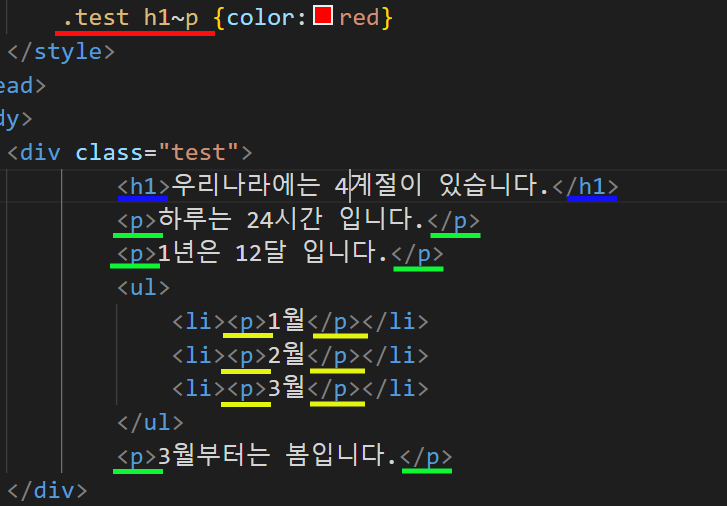Image resolution: width=727 pixels, height=506 pixels.
Task: Click the heading text '우리나라에는 4계절이 있습니다.'
Action: (x=360, y=186)
